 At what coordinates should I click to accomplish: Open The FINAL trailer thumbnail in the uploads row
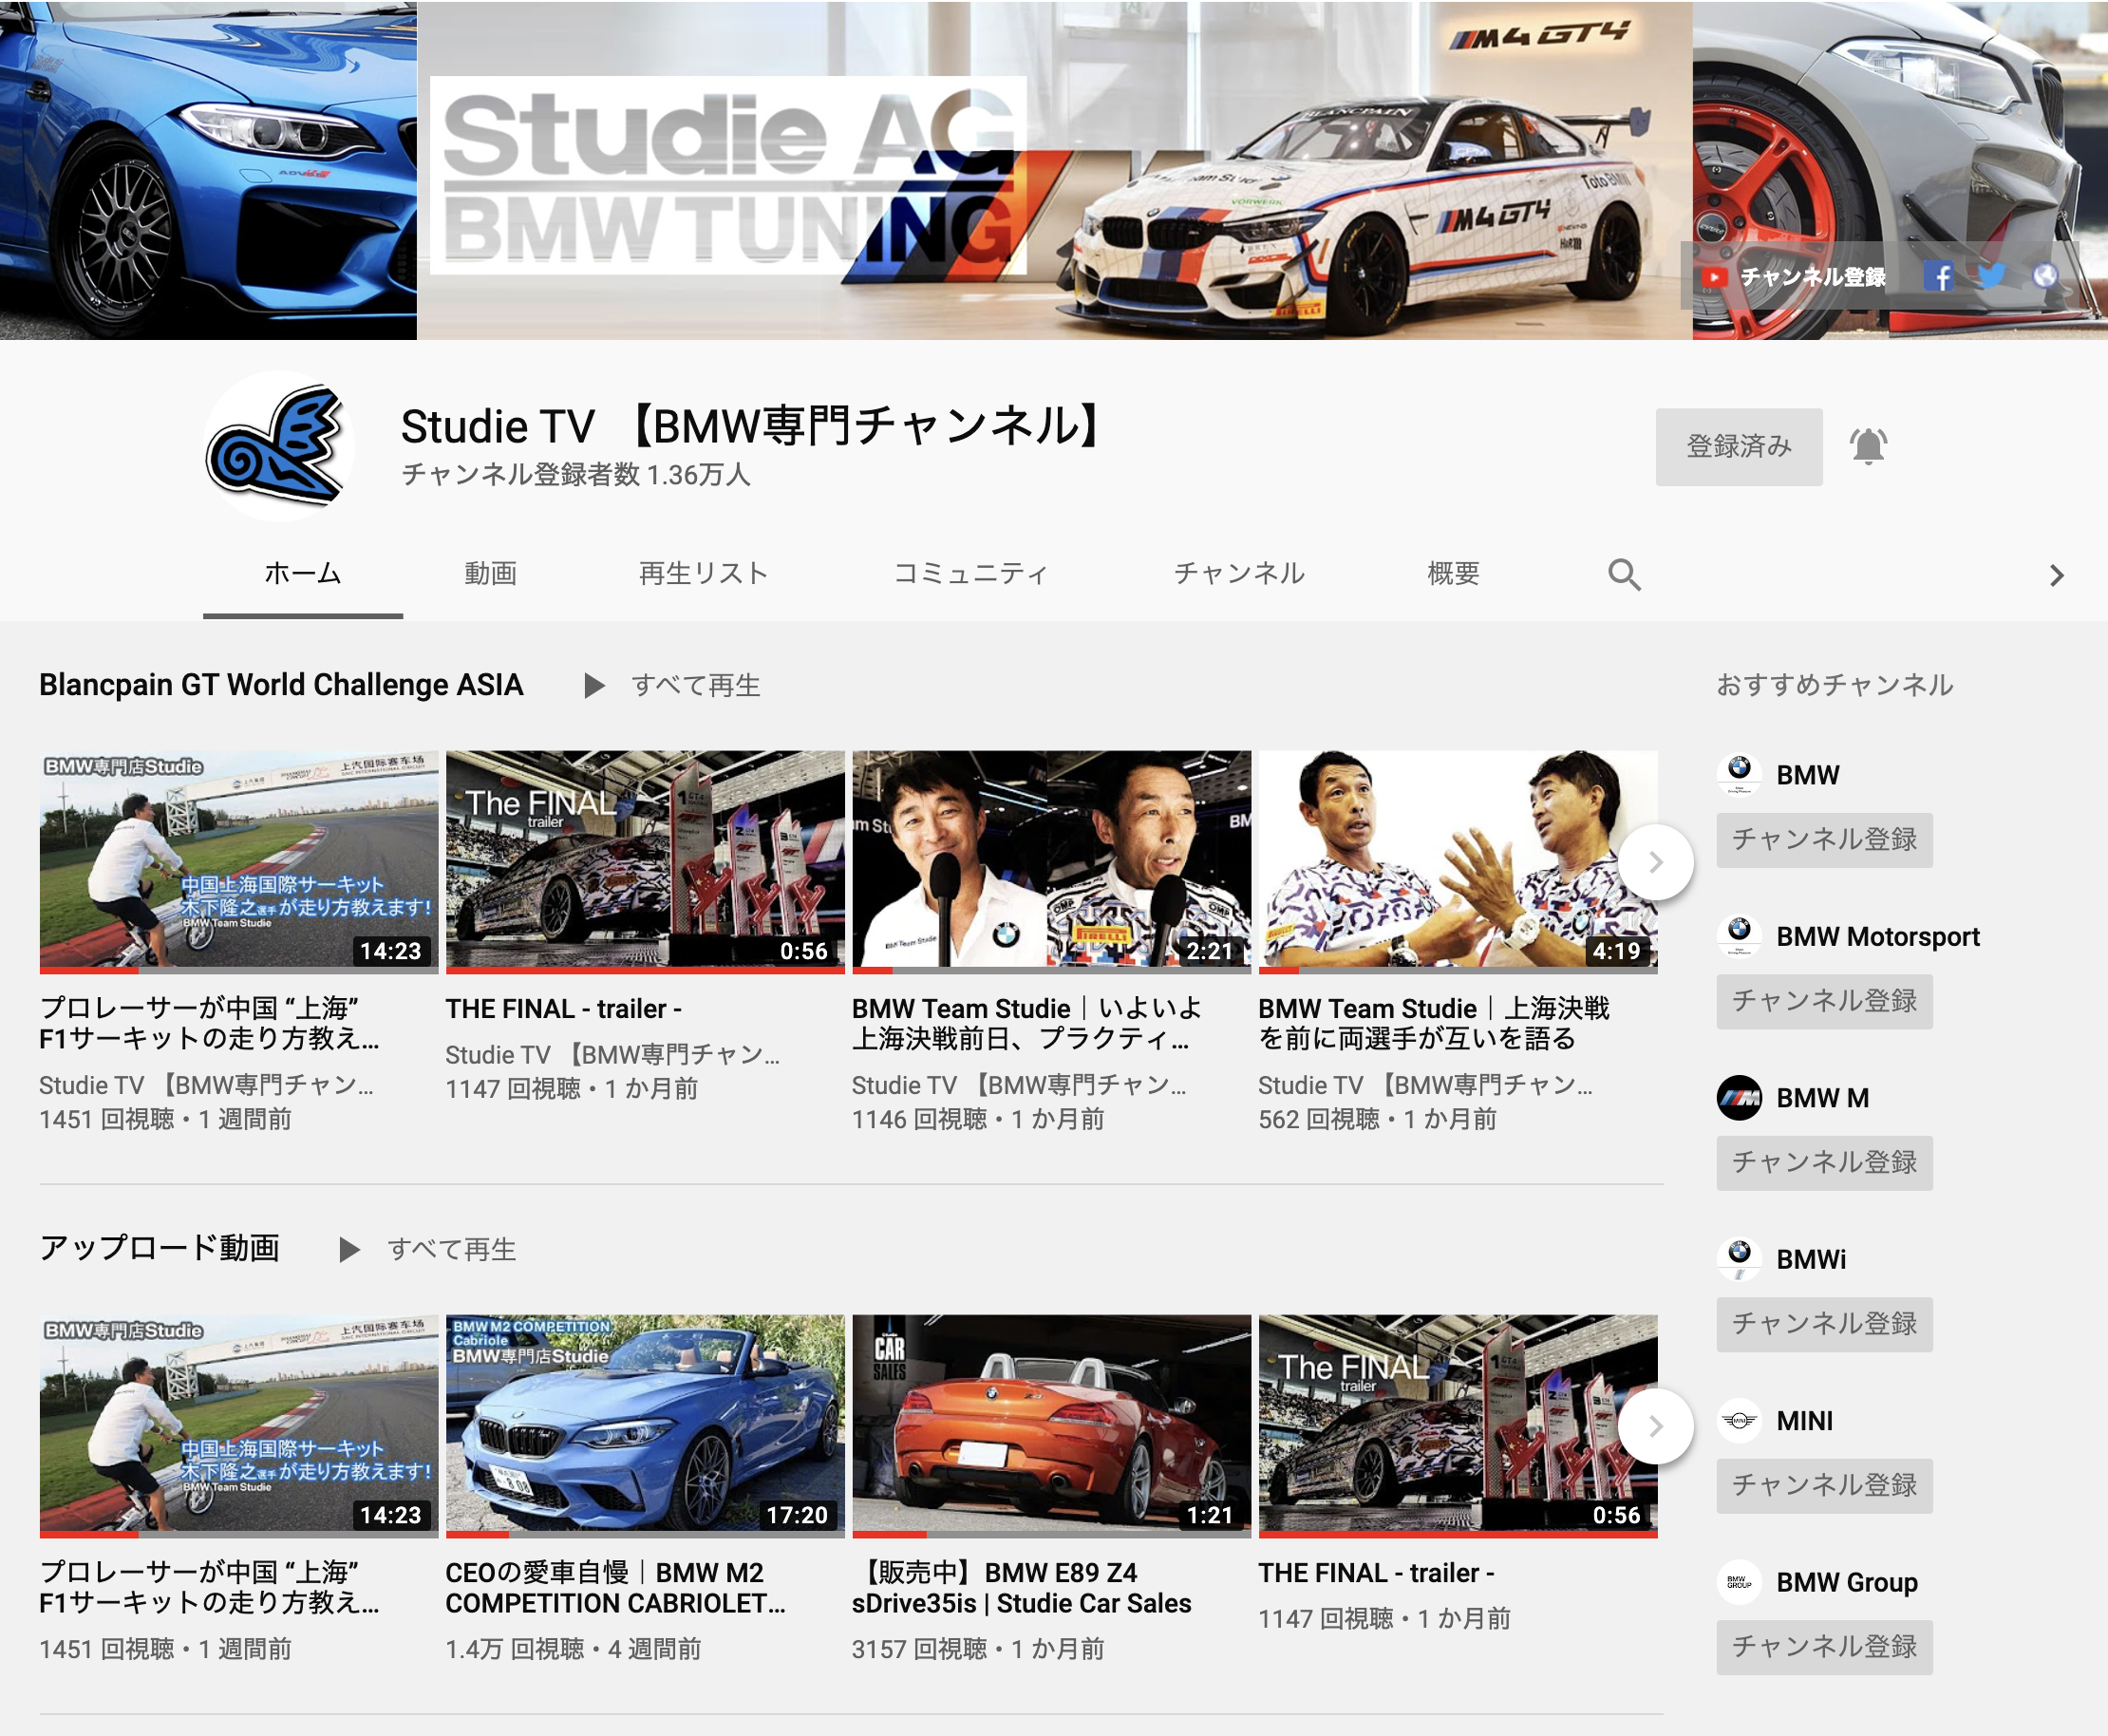coord(1458,1426)
